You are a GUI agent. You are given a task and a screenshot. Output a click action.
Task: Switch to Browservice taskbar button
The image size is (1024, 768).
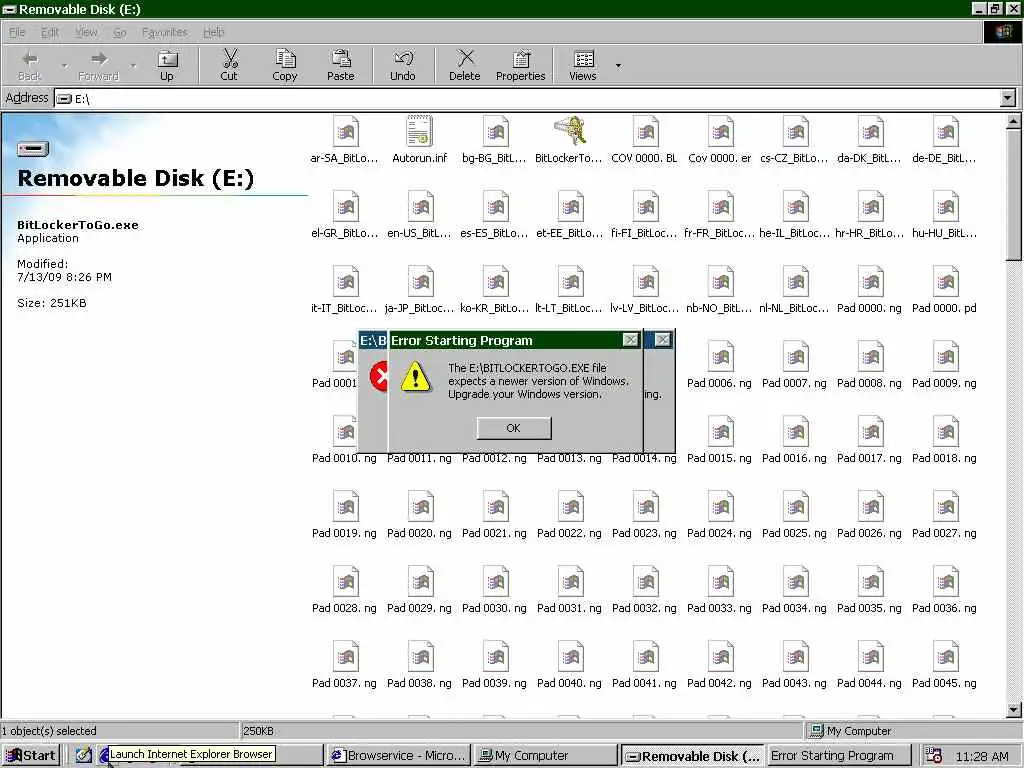click(x=398, y=756)
